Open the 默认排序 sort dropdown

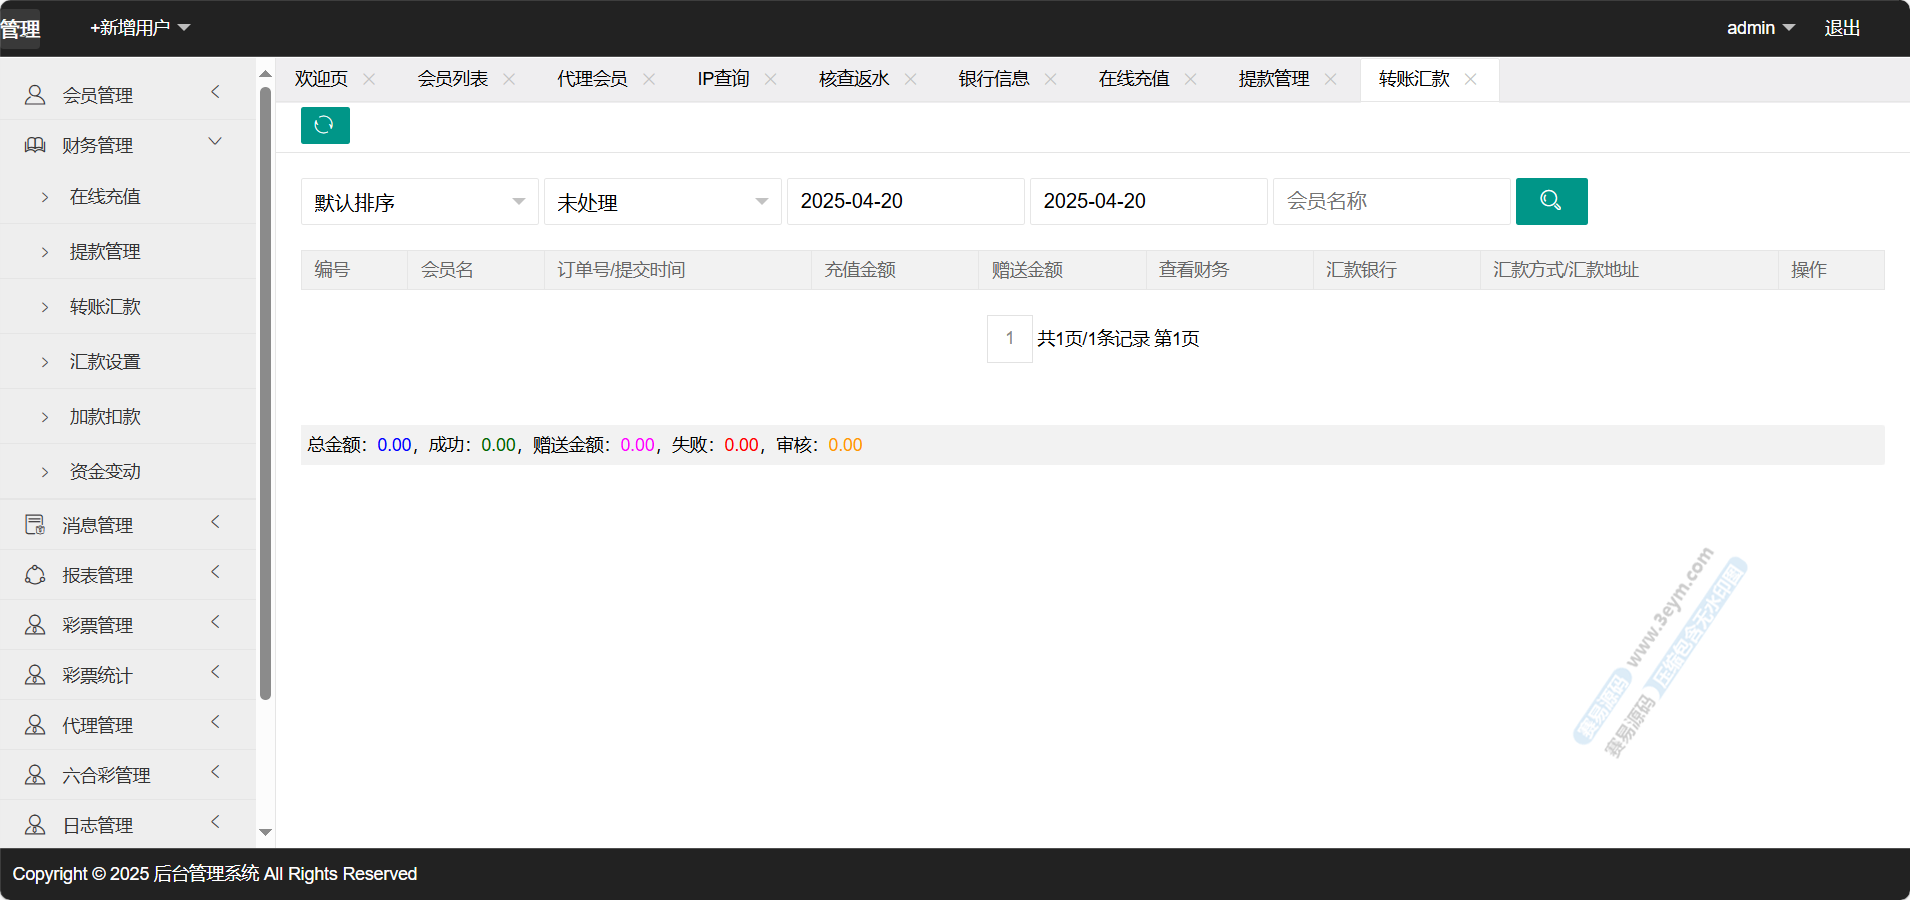tap(419, 202)
